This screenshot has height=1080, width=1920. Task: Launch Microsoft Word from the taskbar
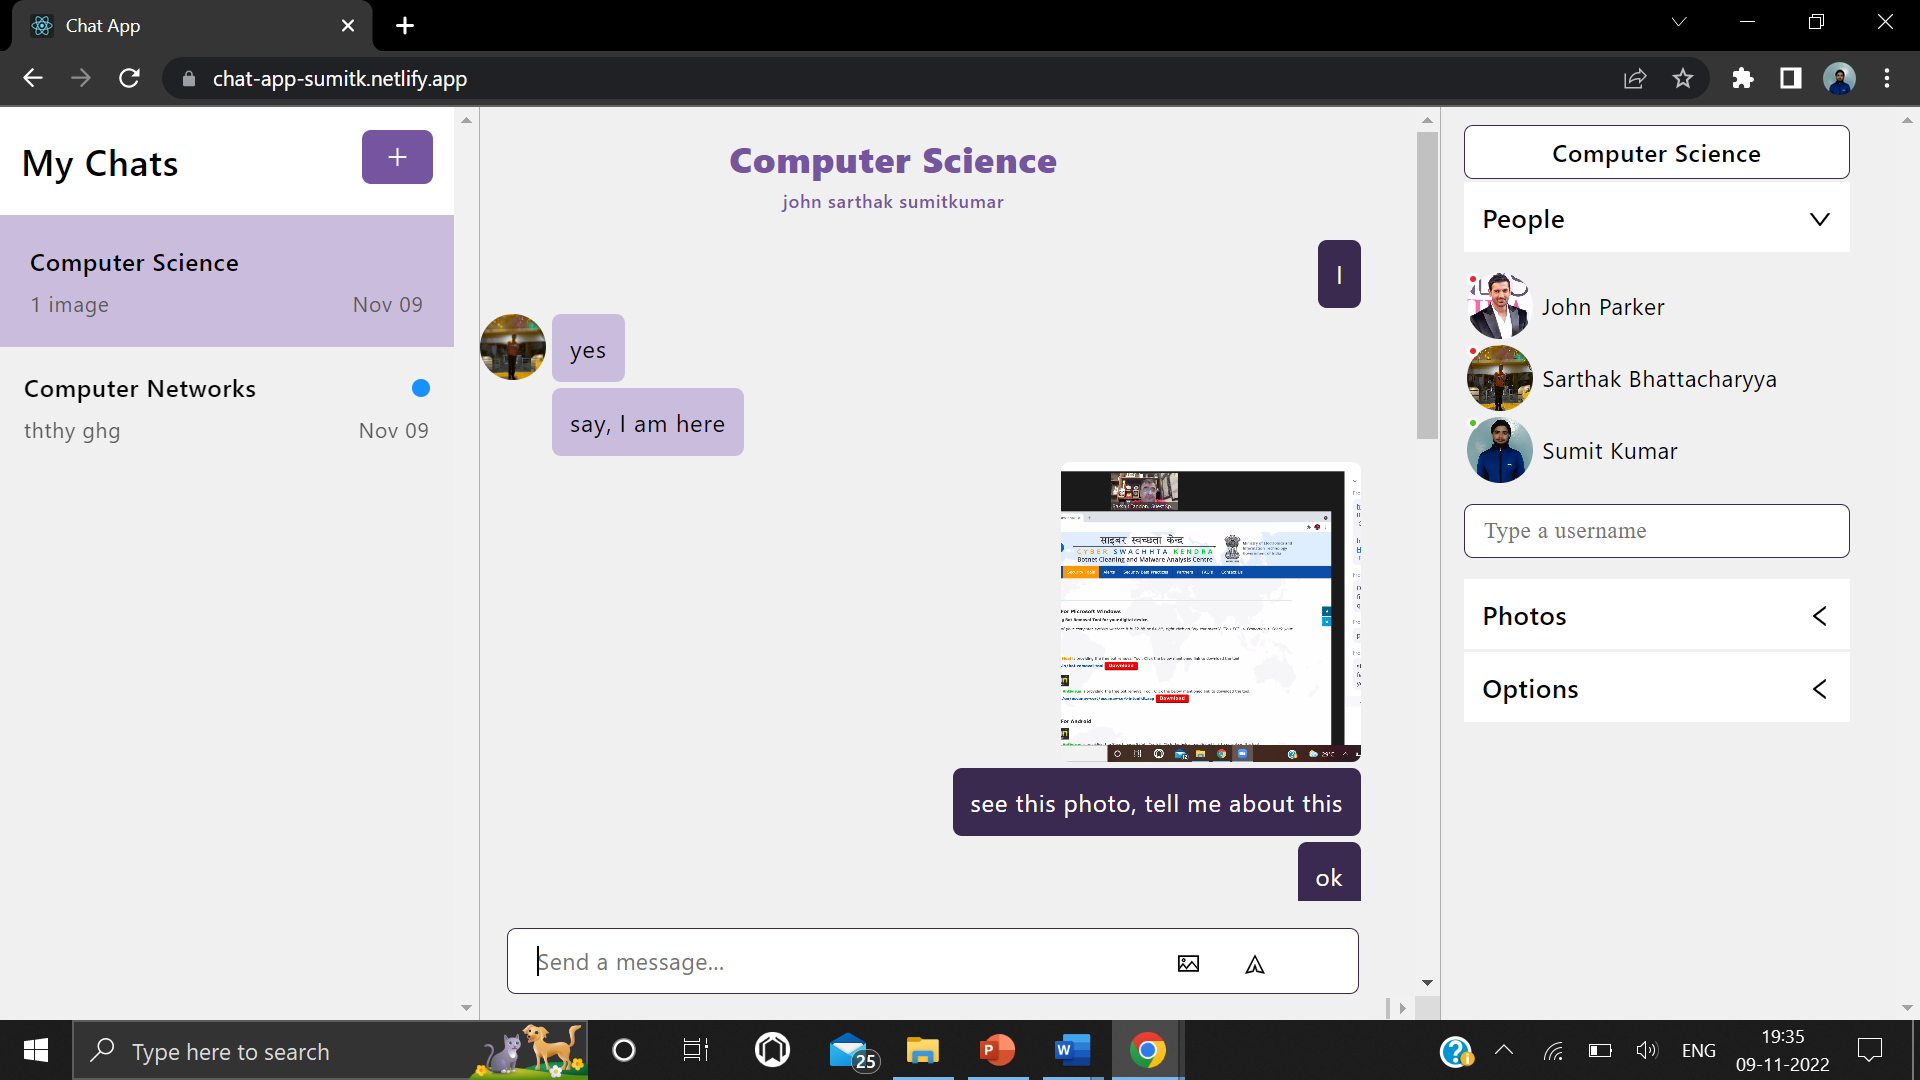[x=1070, y=1050]
